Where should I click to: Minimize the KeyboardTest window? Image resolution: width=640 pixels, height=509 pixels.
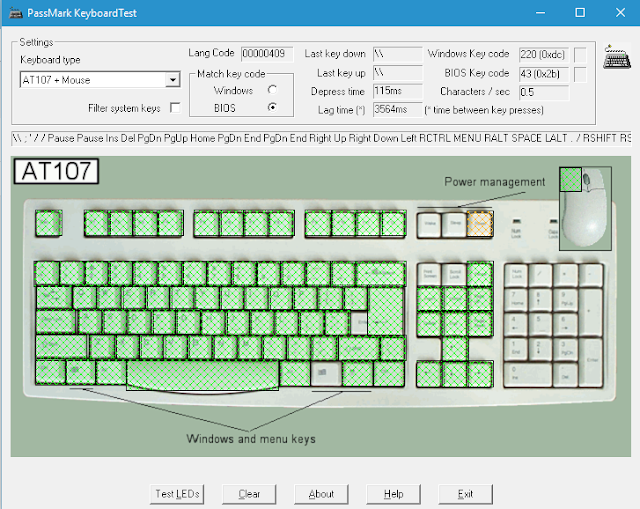tap(540, 13)
